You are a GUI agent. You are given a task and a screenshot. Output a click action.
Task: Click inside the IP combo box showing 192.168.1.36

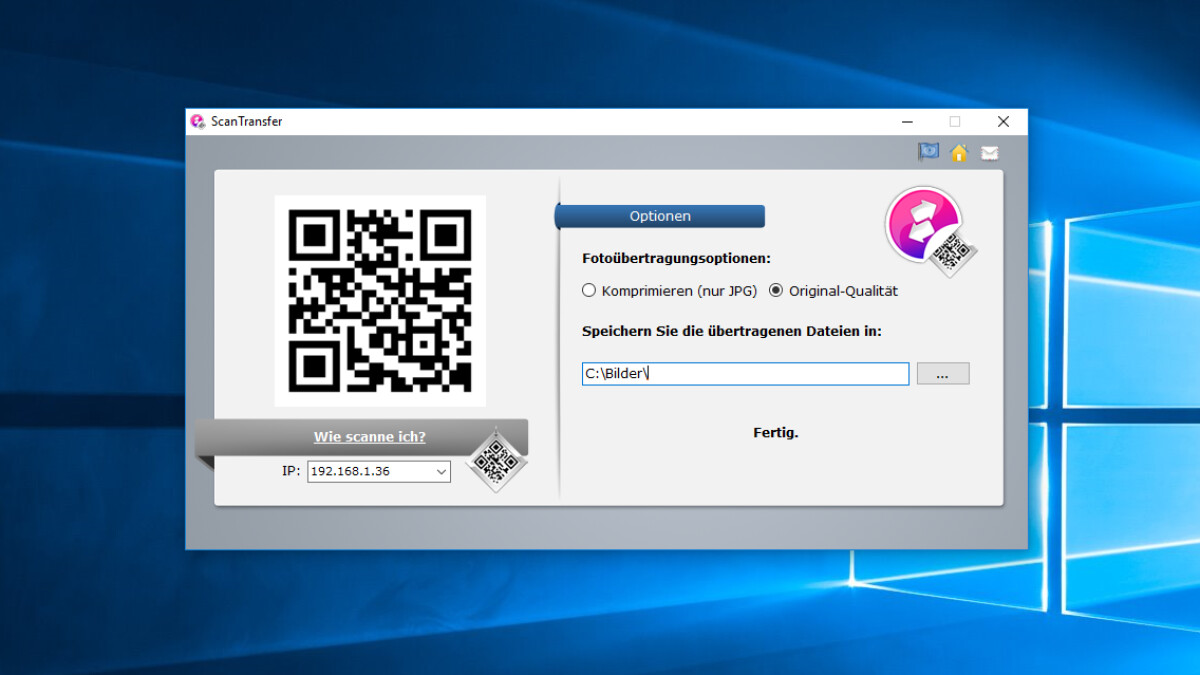[370, 471]
